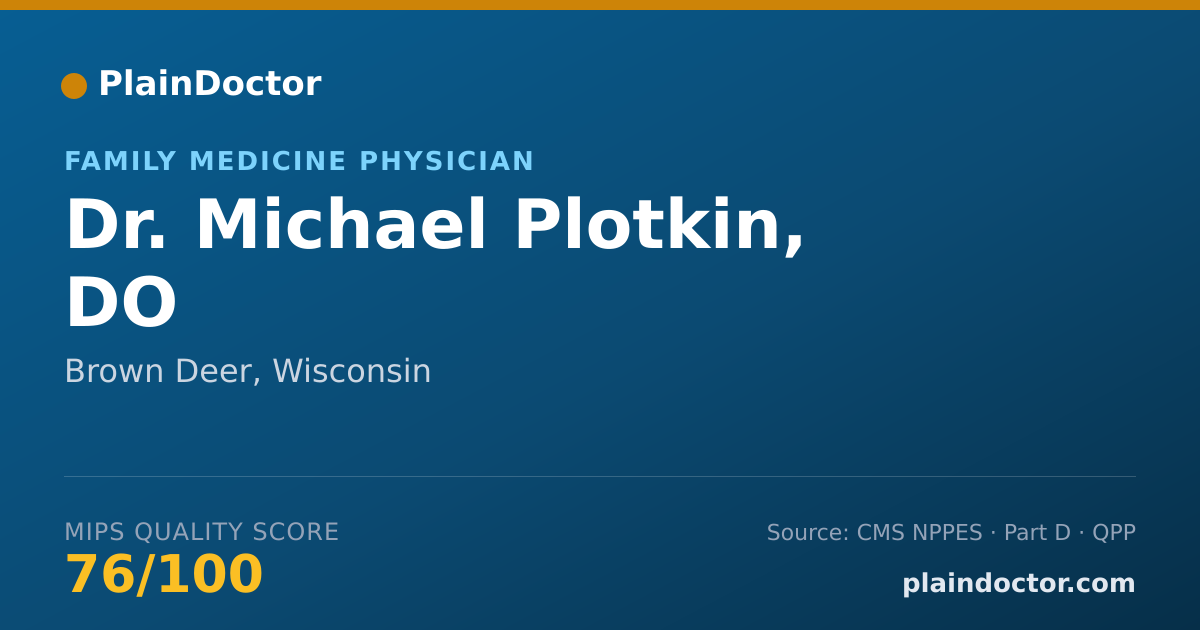Click the orange circle PlainDoctor logo icon

tap(74, 86)
